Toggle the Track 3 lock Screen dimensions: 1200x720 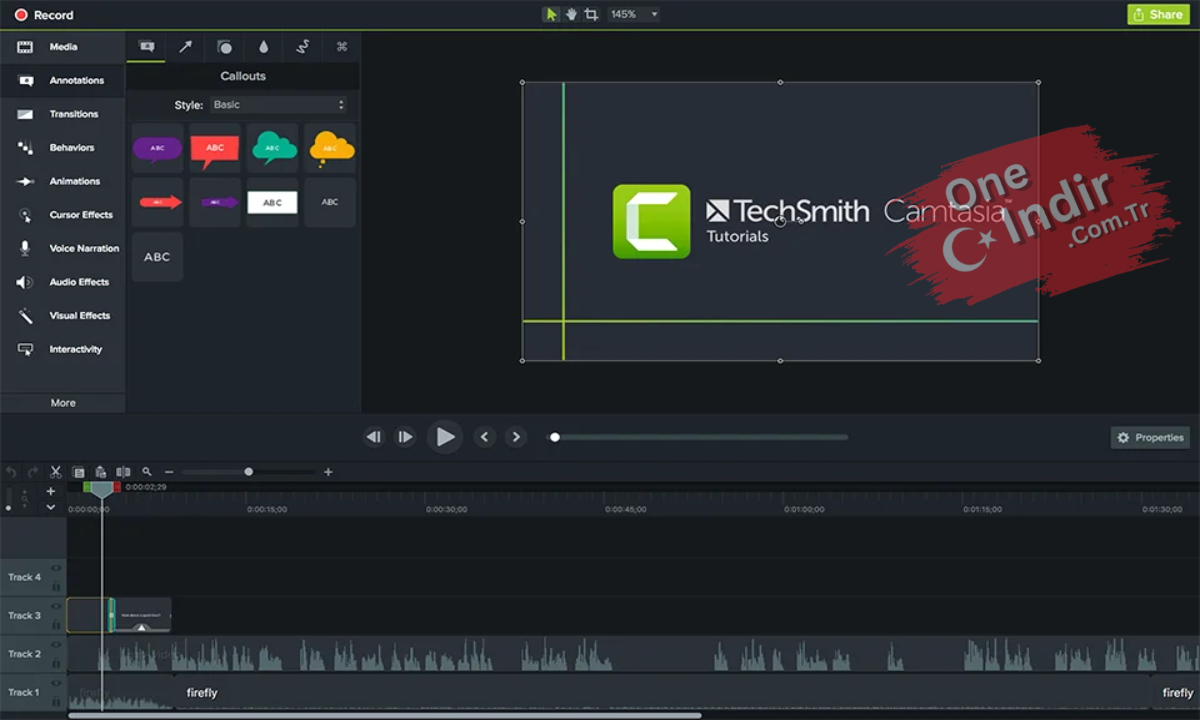click(56, 626)
